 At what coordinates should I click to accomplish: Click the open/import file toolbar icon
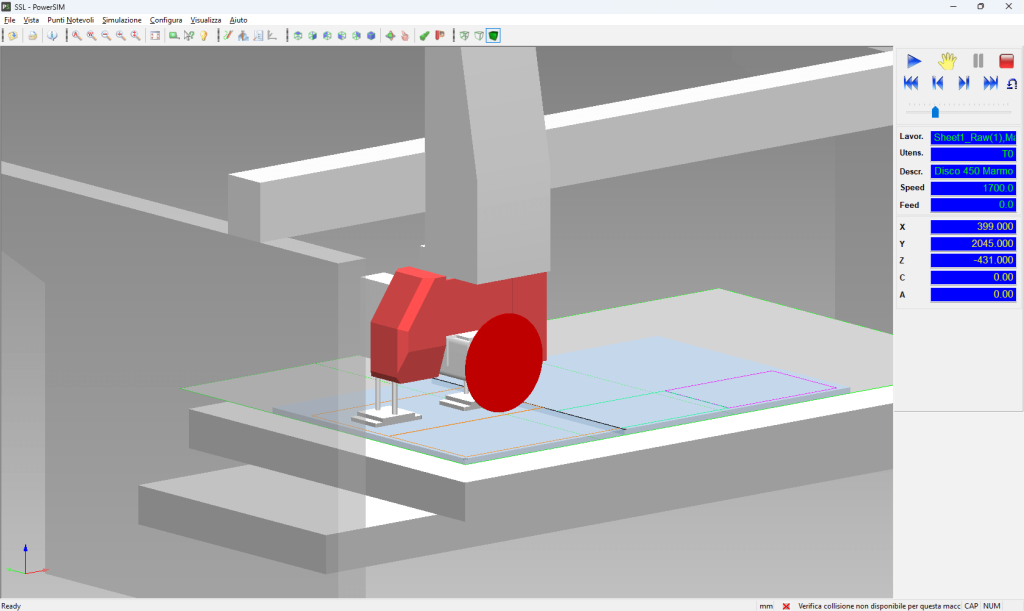(12, 36)
